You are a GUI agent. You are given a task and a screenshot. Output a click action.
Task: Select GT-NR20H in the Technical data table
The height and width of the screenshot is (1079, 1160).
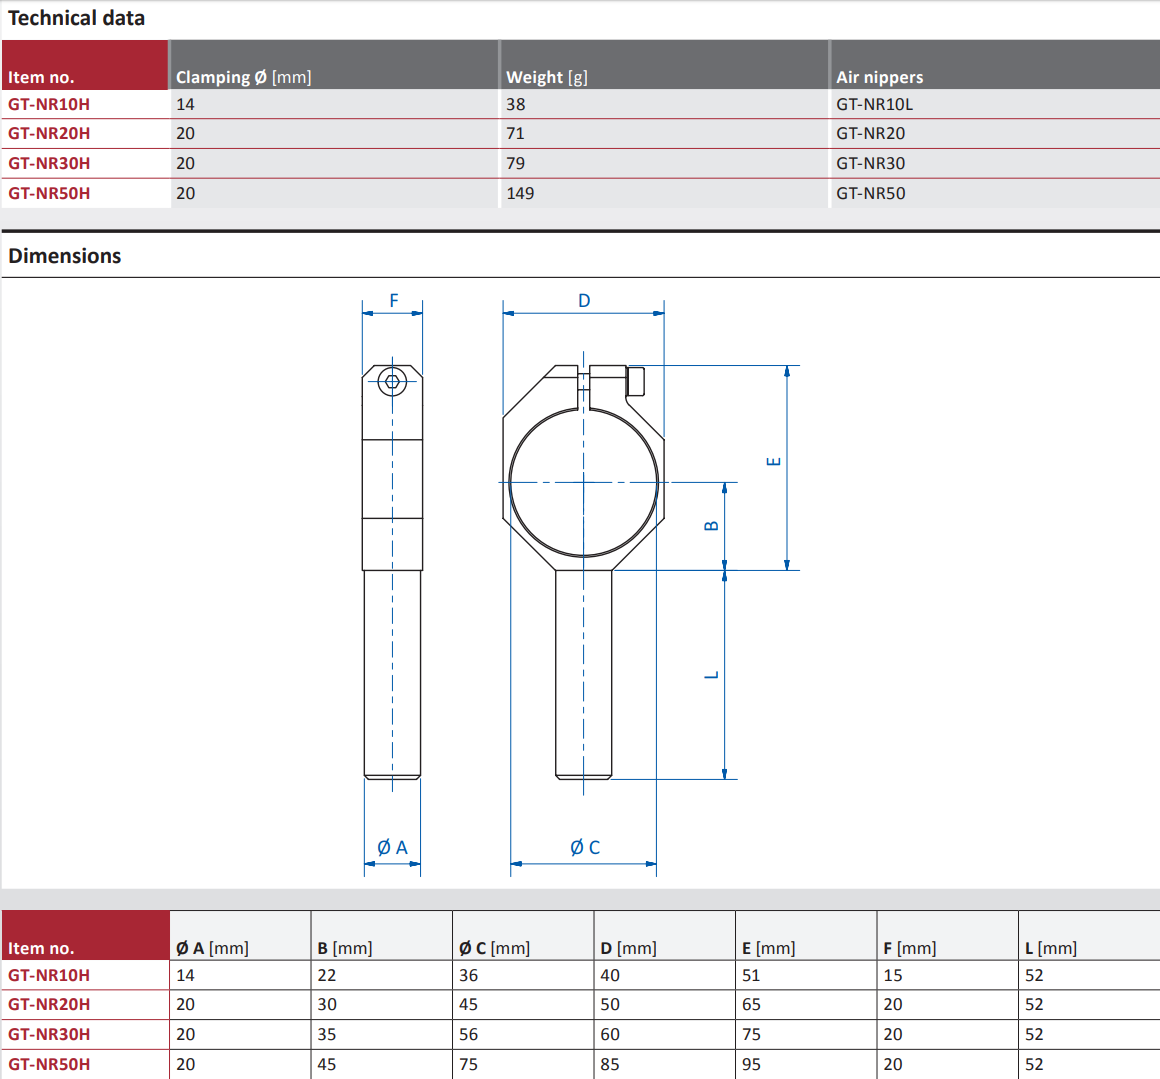[x=49, y=133]
